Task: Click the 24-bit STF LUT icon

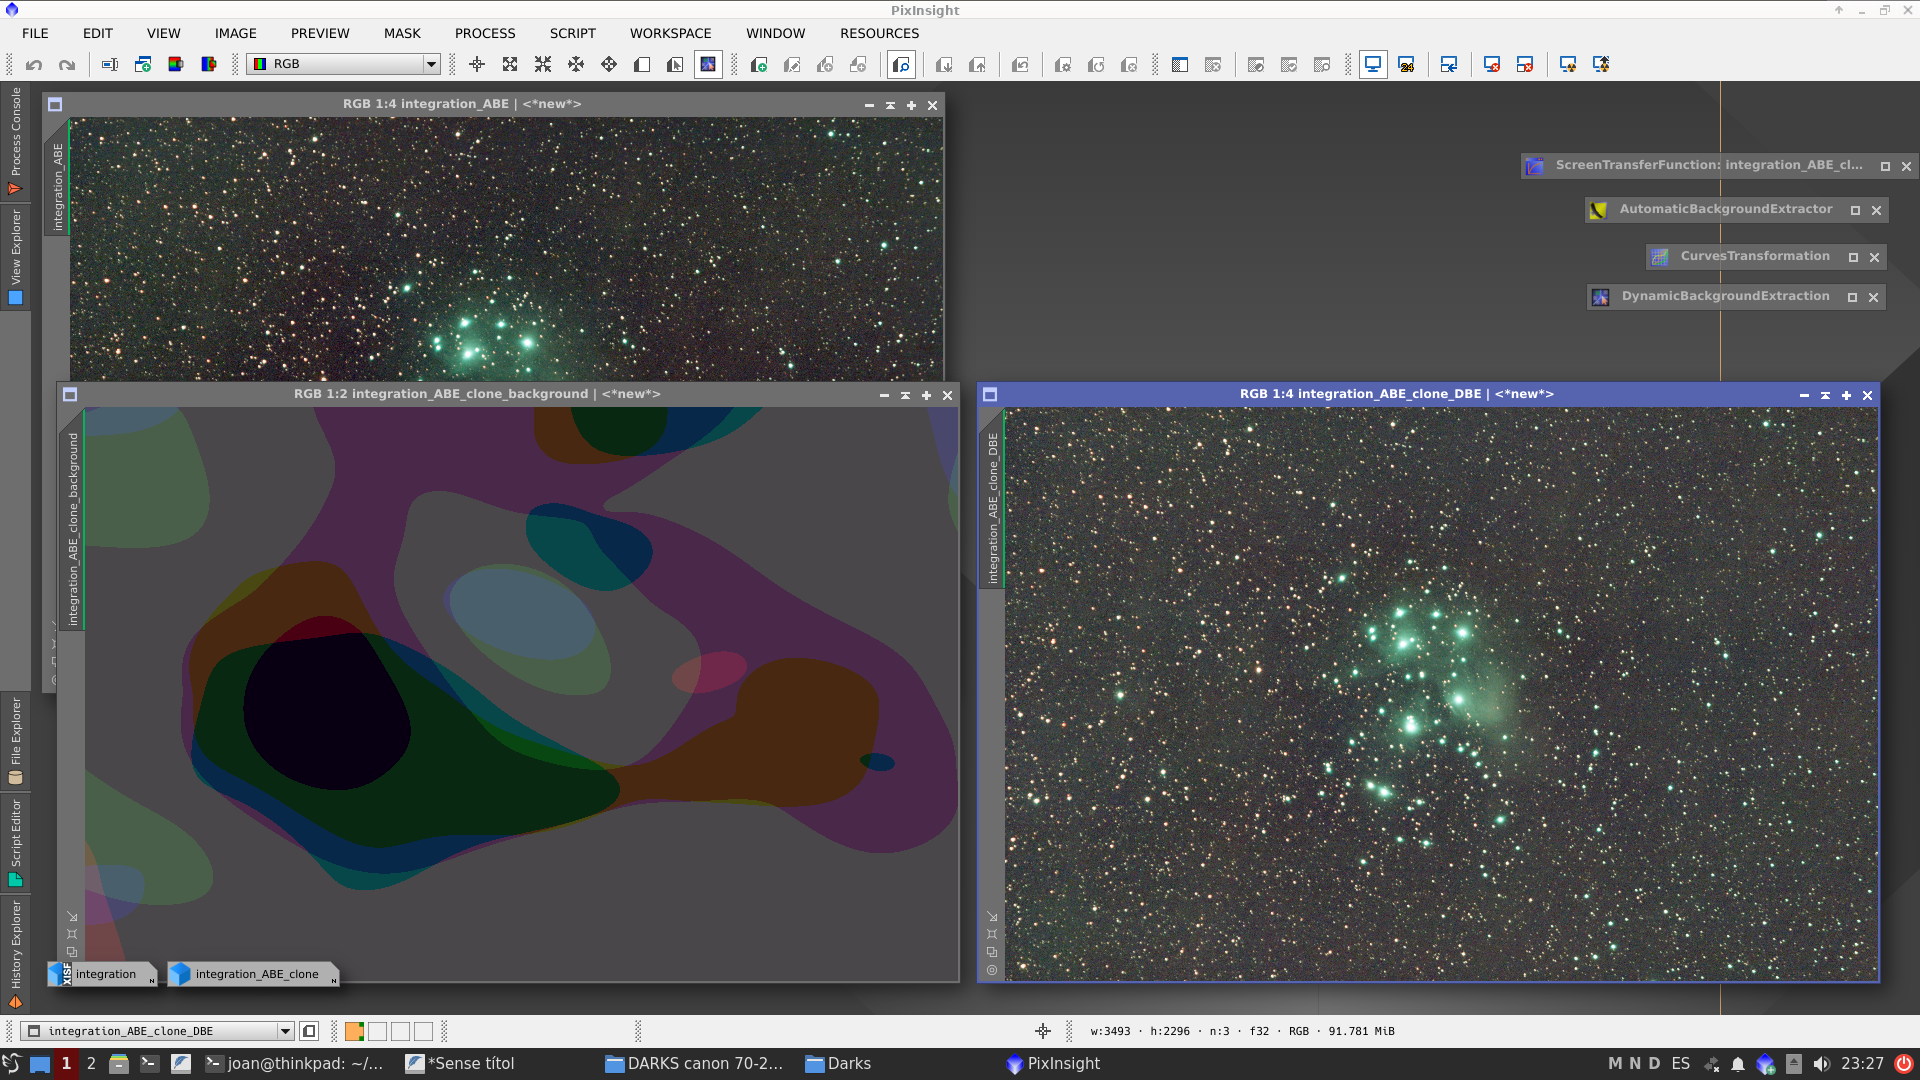Action: coord(1406,65)
